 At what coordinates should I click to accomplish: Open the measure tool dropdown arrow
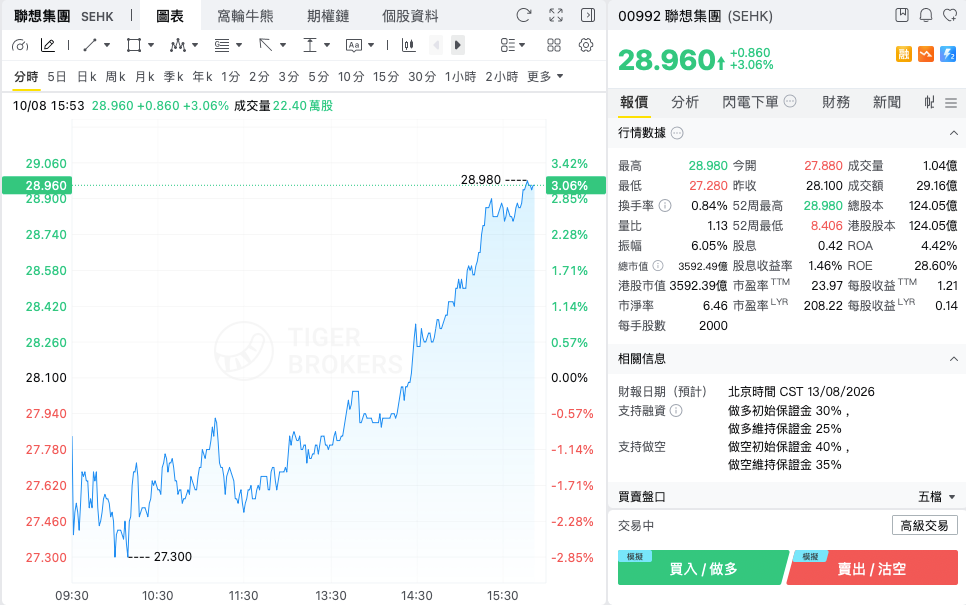327,45
